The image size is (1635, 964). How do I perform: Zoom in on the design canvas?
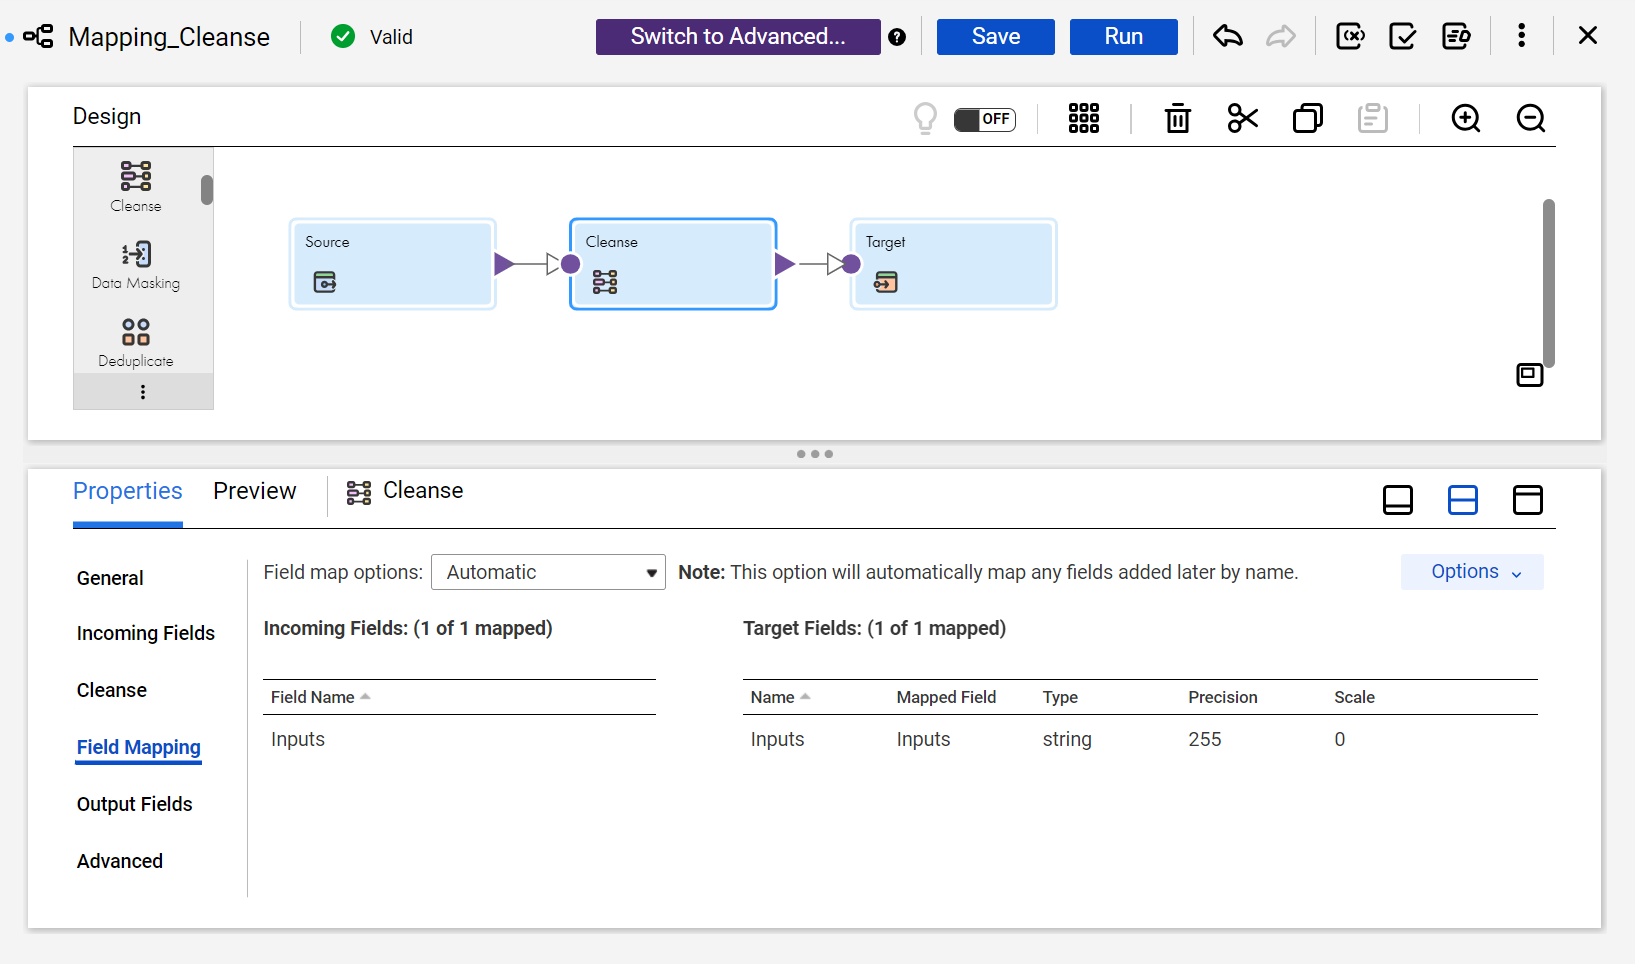(x=1466, y=118)
